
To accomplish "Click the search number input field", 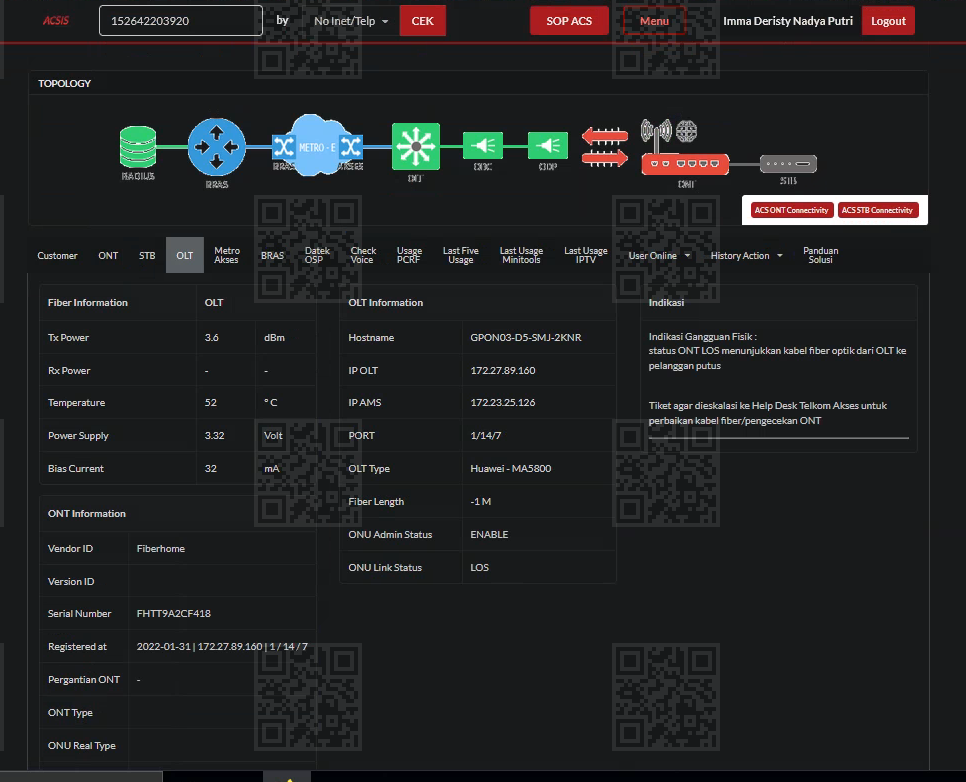I will [181, 21].
